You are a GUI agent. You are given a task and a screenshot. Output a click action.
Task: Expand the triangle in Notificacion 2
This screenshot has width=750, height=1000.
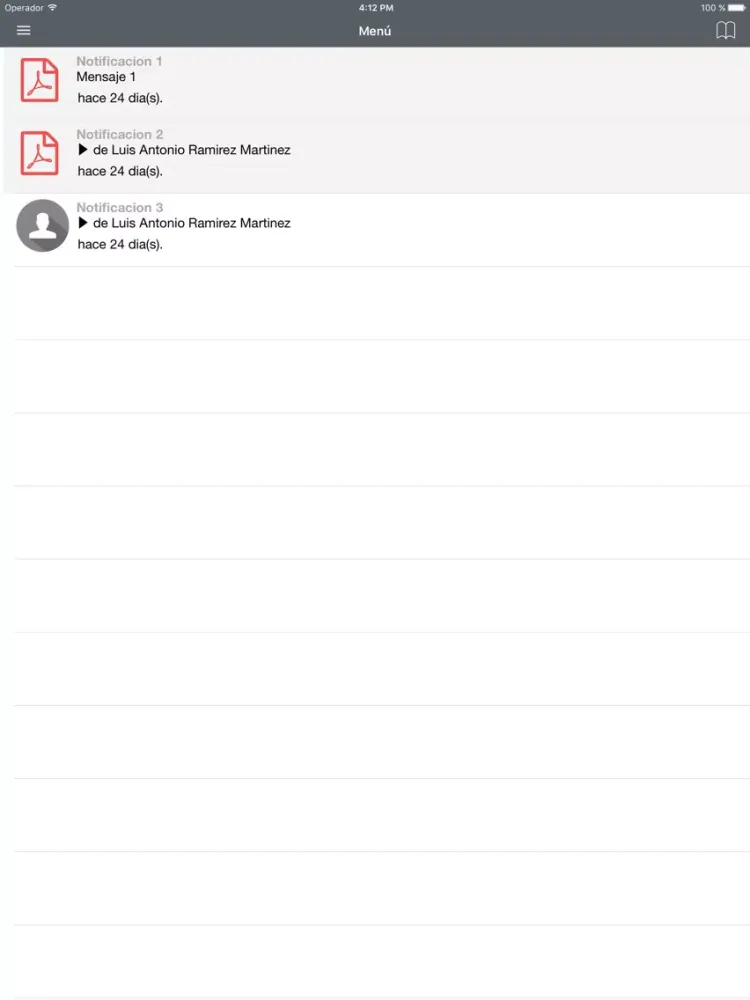point(82,150)
